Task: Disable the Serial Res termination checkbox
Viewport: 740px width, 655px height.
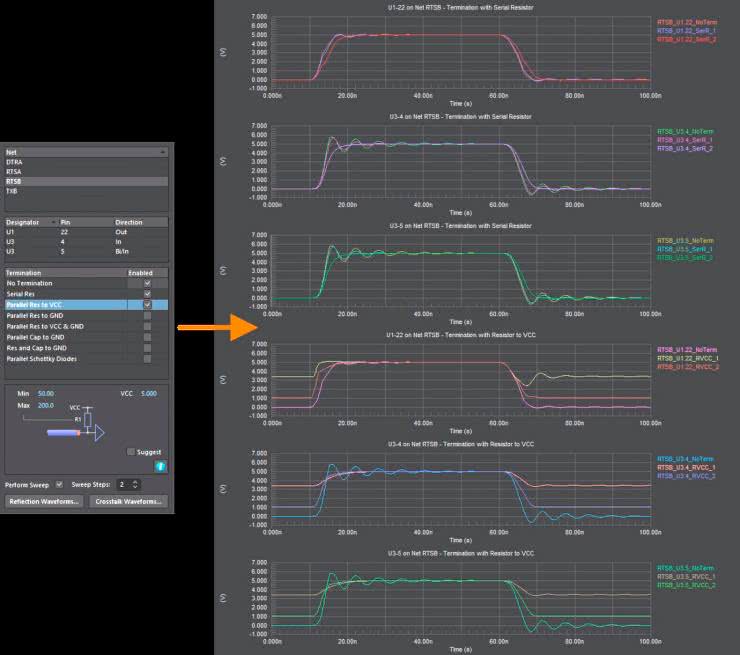Action: [147, 293]
